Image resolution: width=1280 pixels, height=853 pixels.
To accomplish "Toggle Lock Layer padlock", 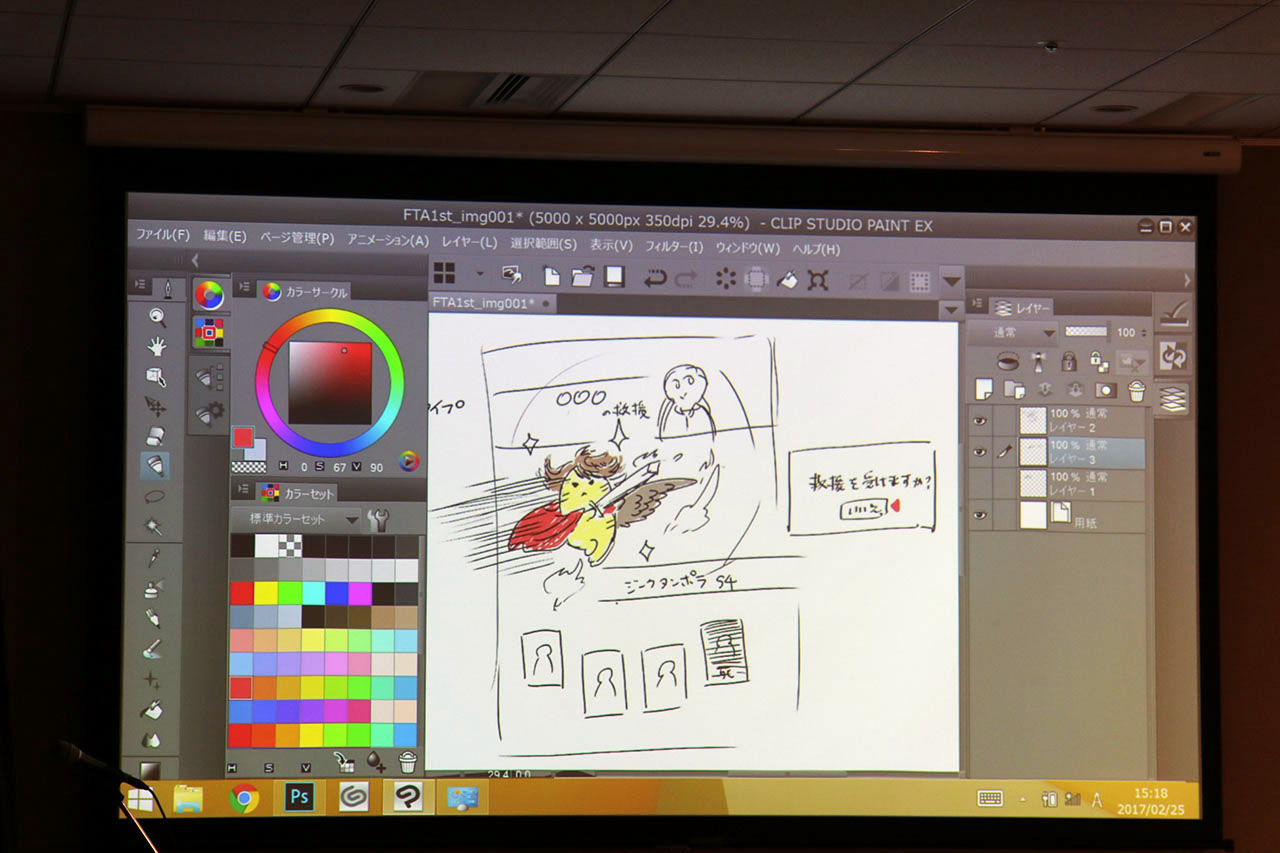I will pos(1068,361).
